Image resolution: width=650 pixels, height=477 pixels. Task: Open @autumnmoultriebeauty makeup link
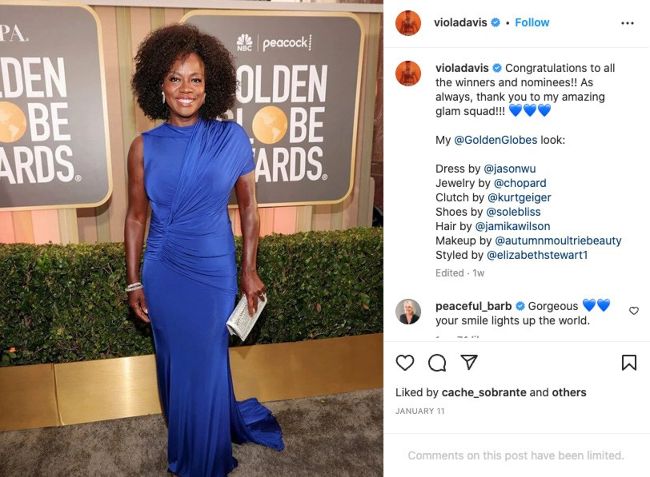558,241
